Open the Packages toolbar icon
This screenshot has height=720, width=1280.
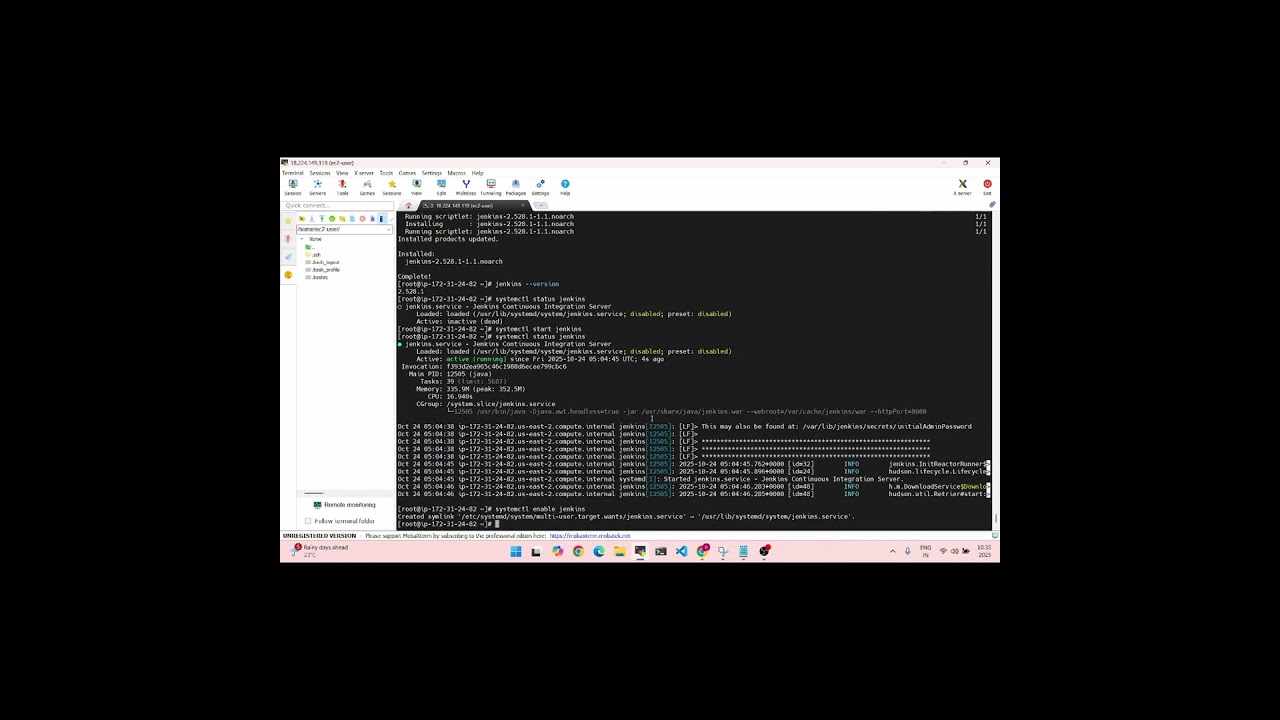point(515,187)
